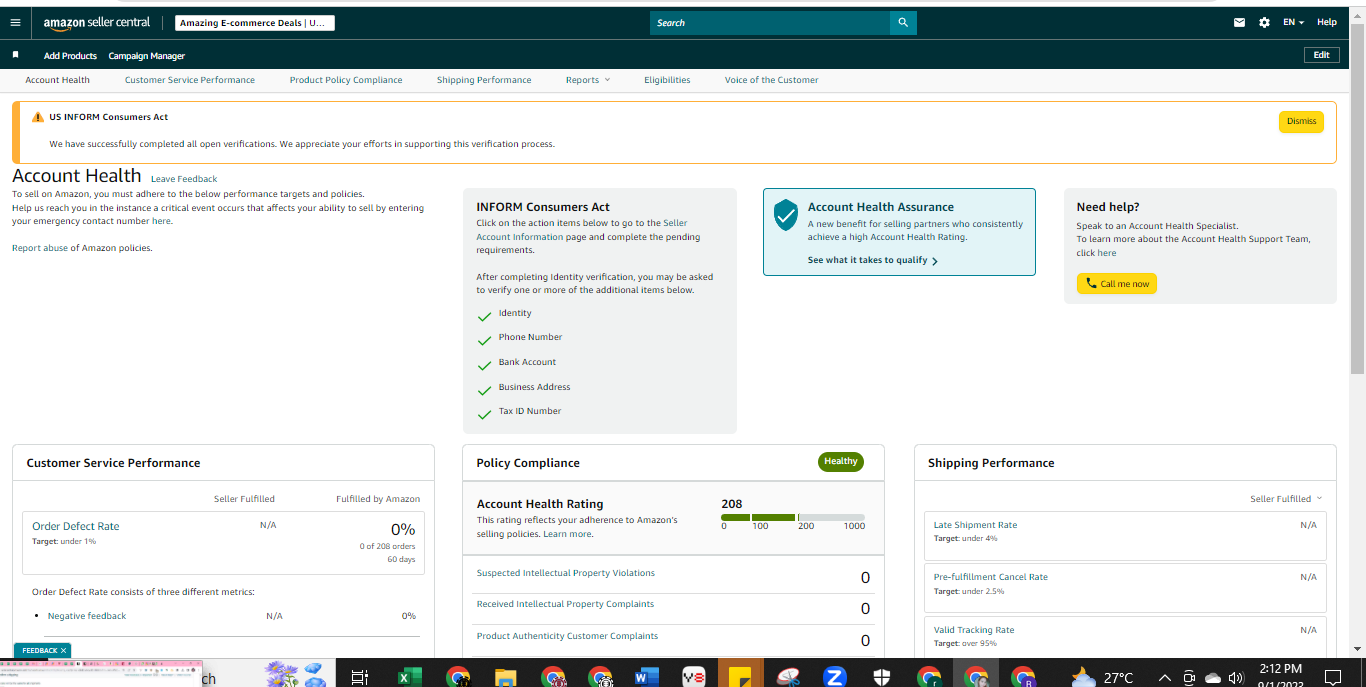Click the phone icon on Call me now

[x=1091, y=284]
